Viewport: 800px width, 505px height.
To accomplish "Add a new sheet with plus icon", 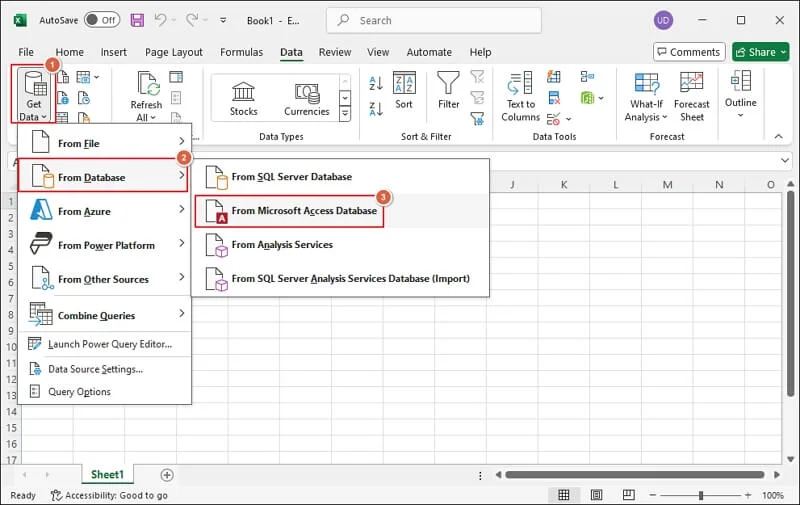I will (167, 475).
